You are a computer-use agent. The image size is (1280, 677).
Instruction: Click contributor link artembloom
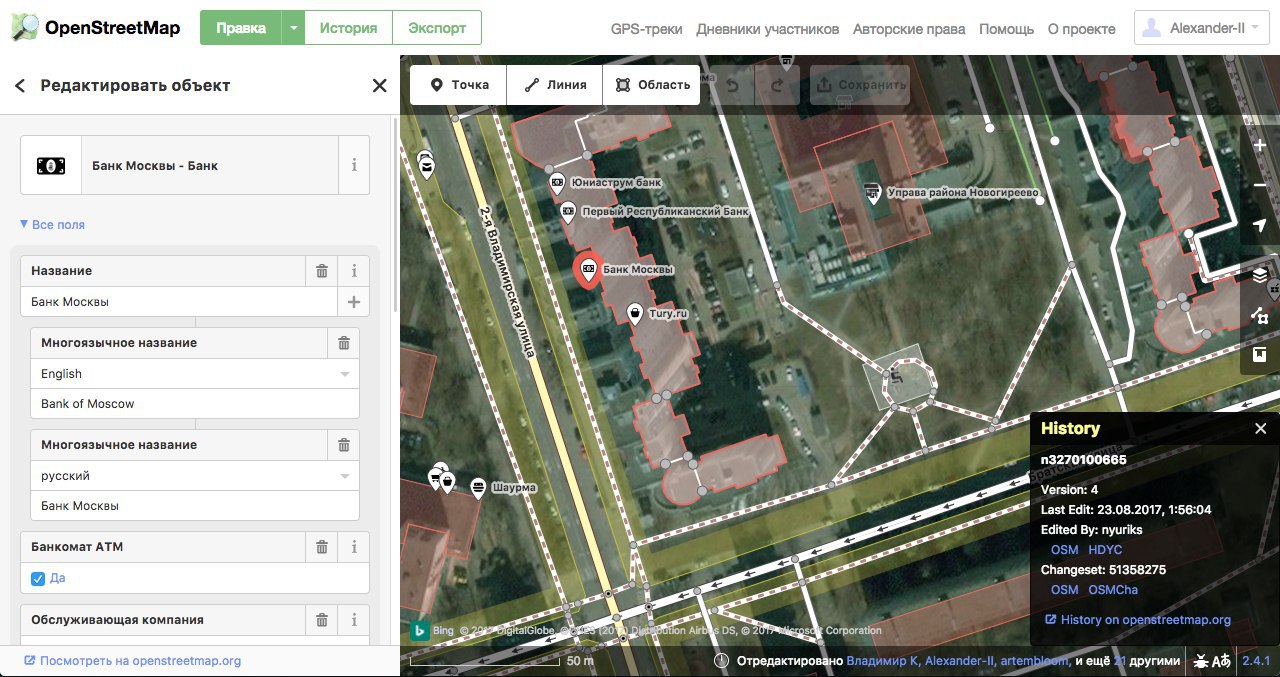click(x=1035, y=661)
